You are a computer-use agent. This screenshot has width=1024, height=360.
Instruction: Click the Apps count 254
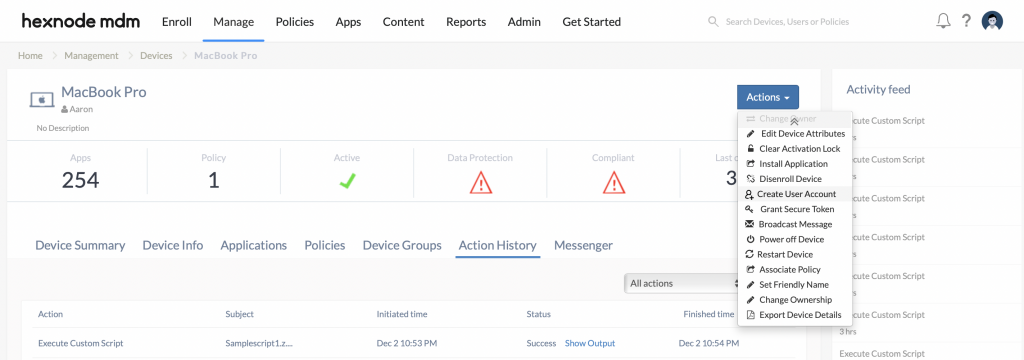click(x=80, y=180)
